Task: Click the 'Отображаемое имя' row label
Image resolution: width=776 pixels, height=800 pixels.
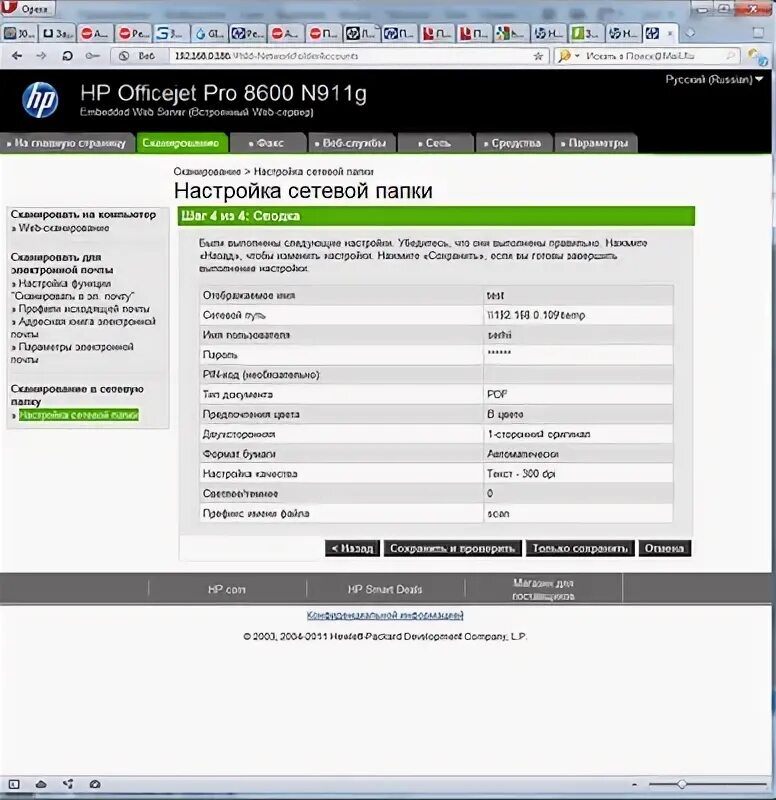Action: click(x=249, y=295)
